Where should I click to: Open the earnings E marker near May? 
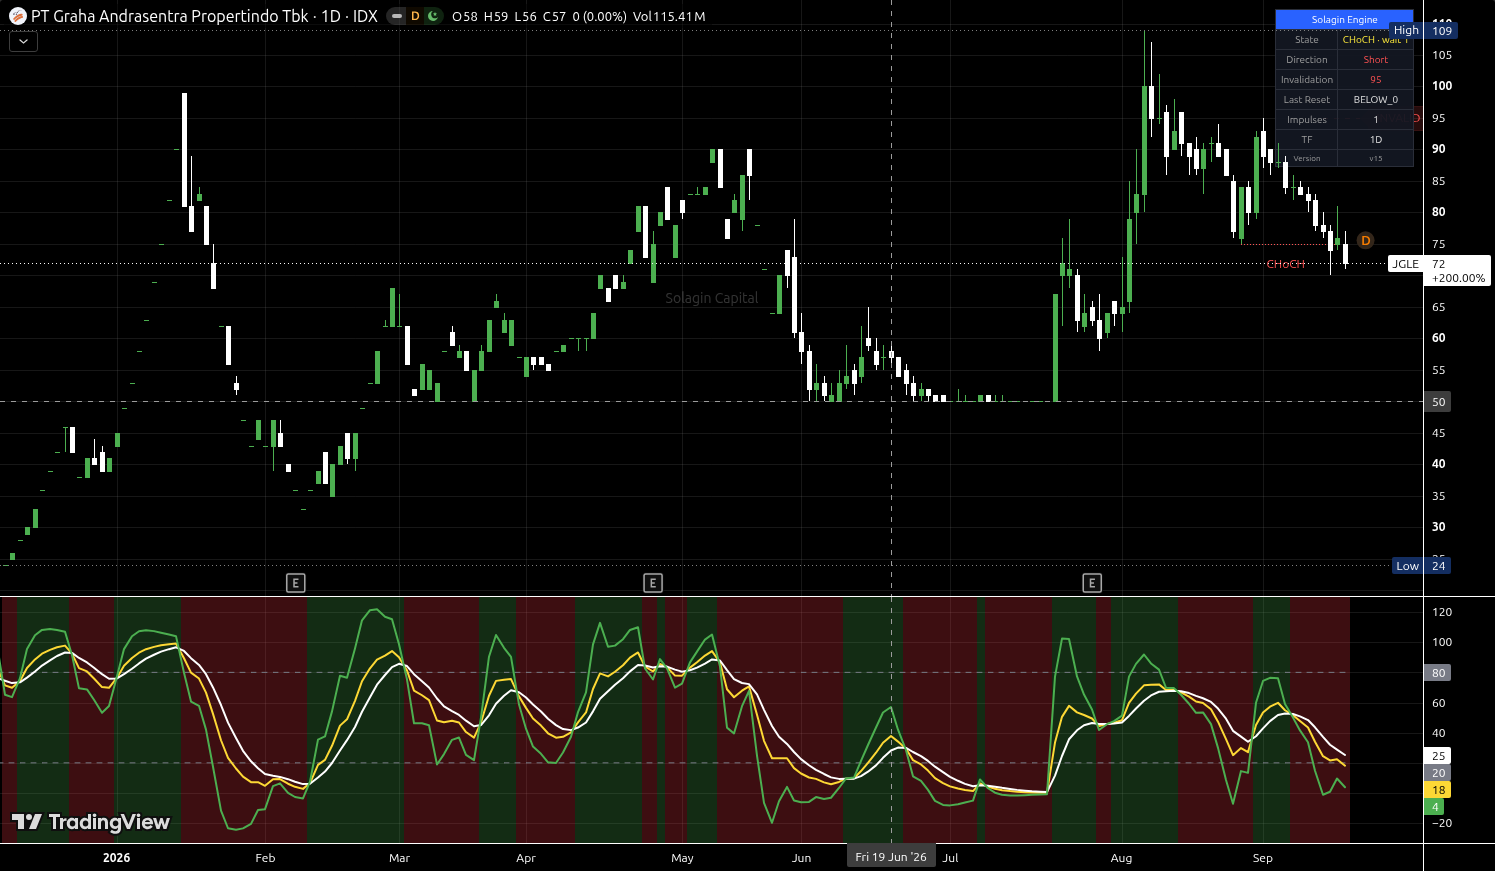653,583
